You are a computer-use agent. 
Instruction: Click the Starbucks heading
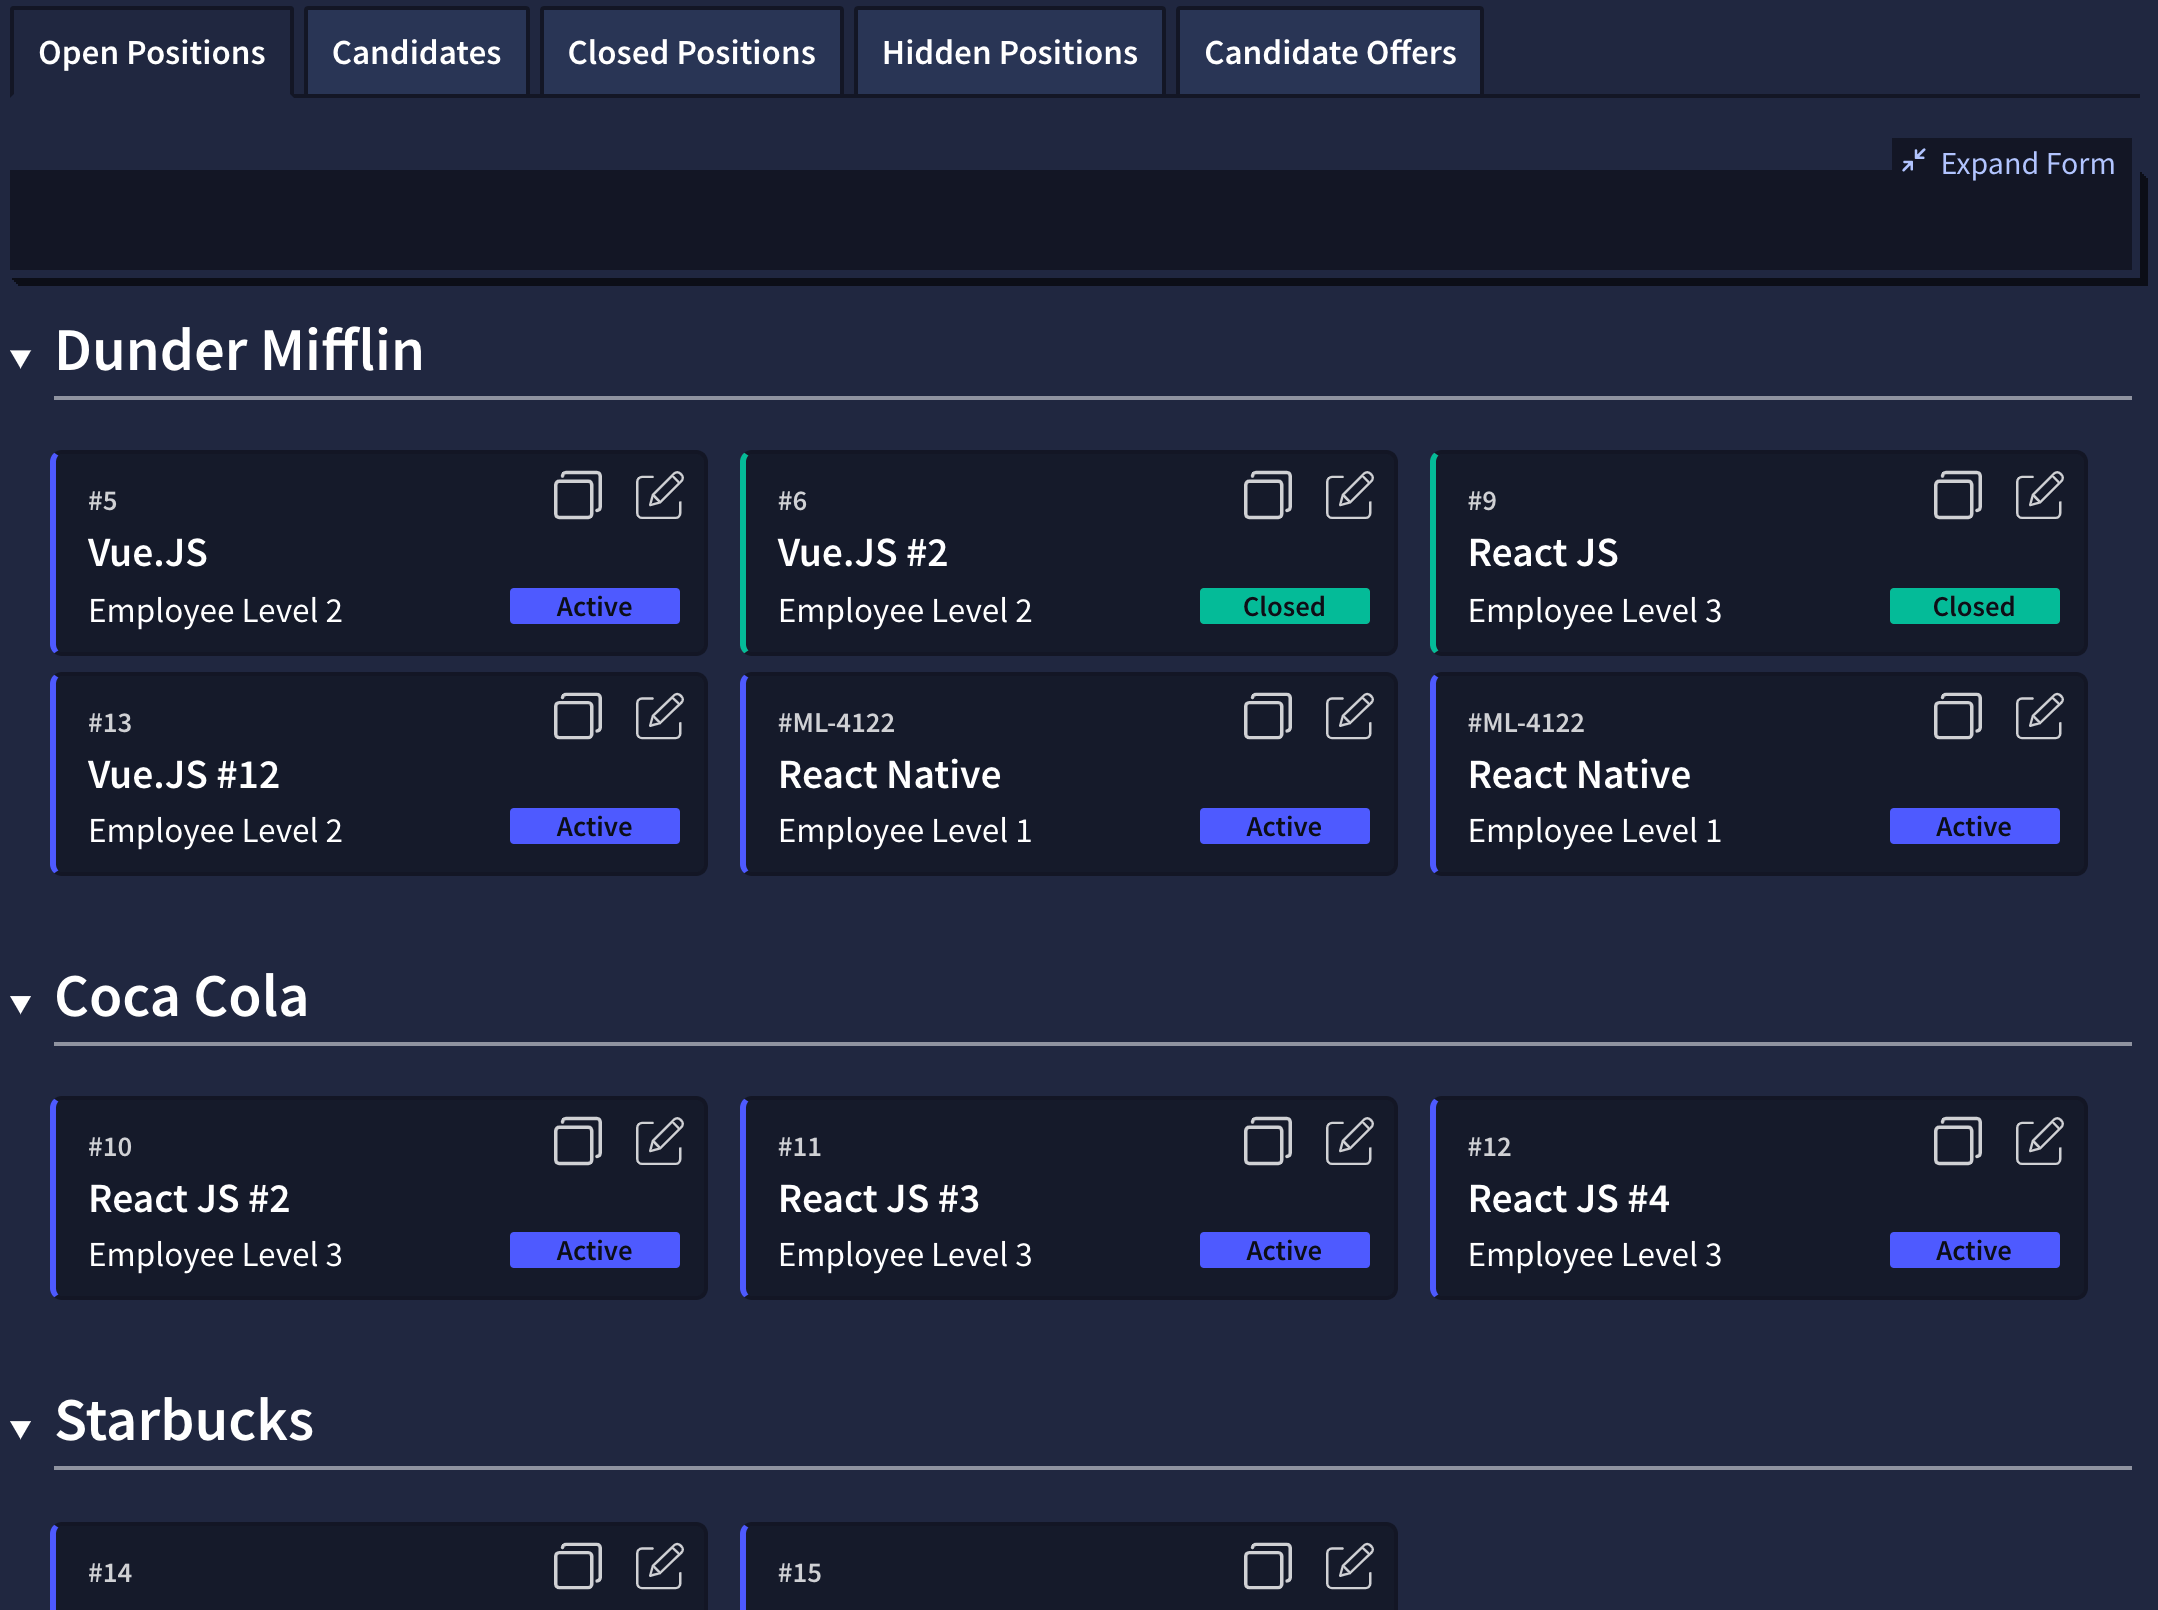[x=185, y=1421]
